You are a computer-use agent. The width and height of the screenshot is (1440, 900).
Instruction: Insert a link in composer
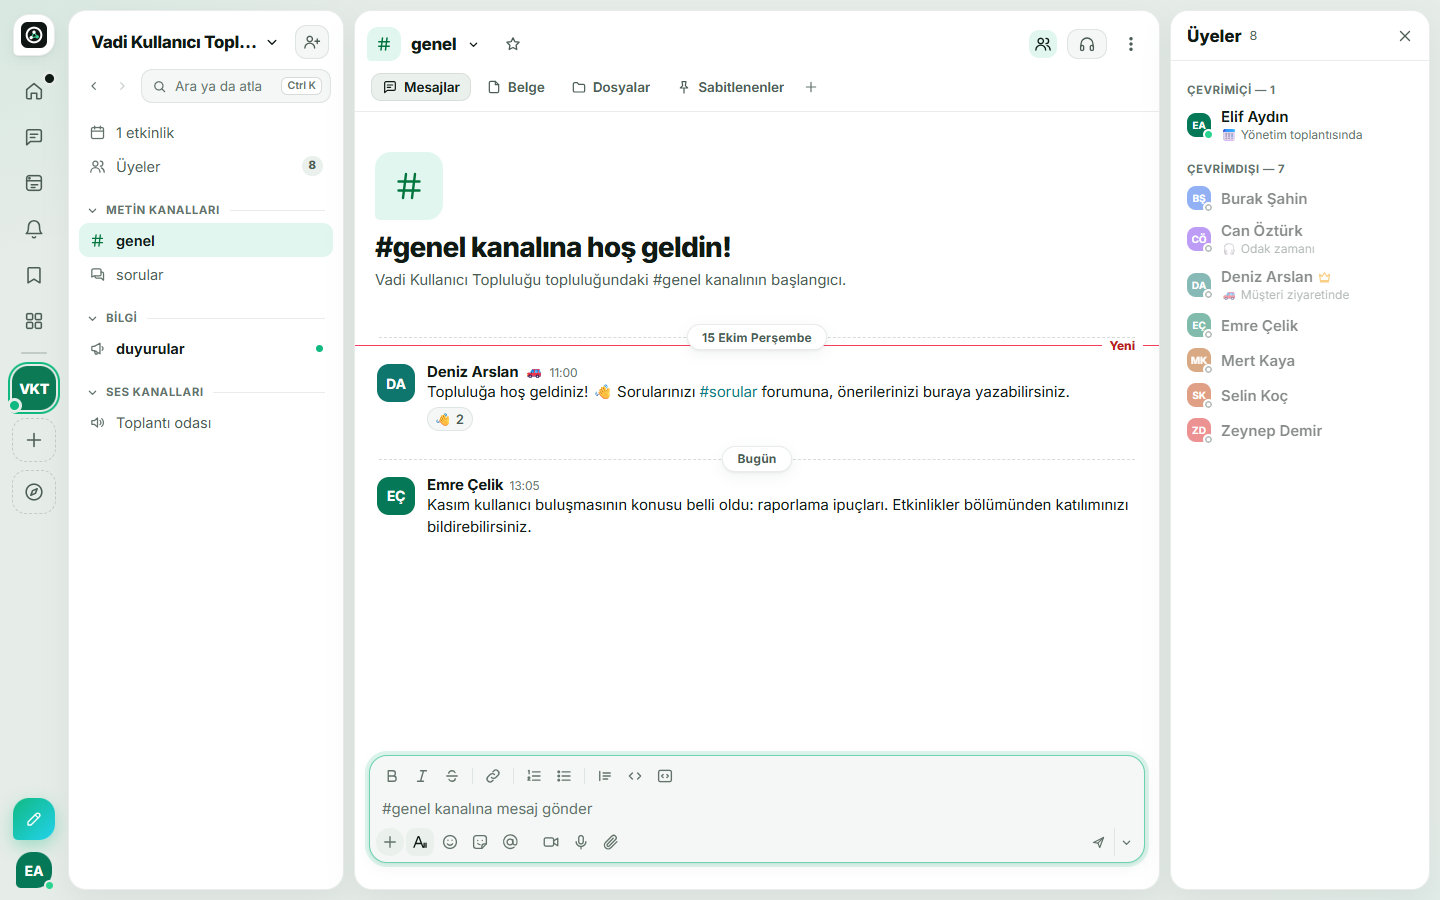pos(493,776)
